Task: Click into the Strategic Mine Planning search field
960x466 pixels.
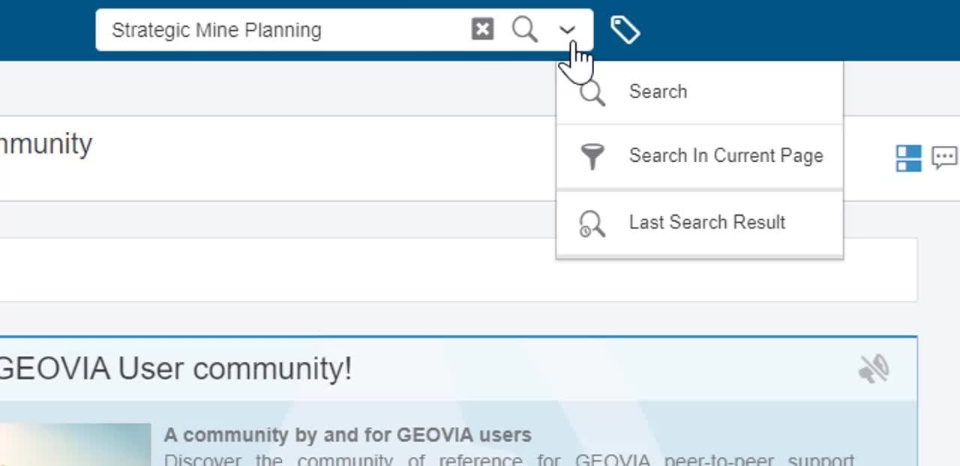Action: [280, 30]
